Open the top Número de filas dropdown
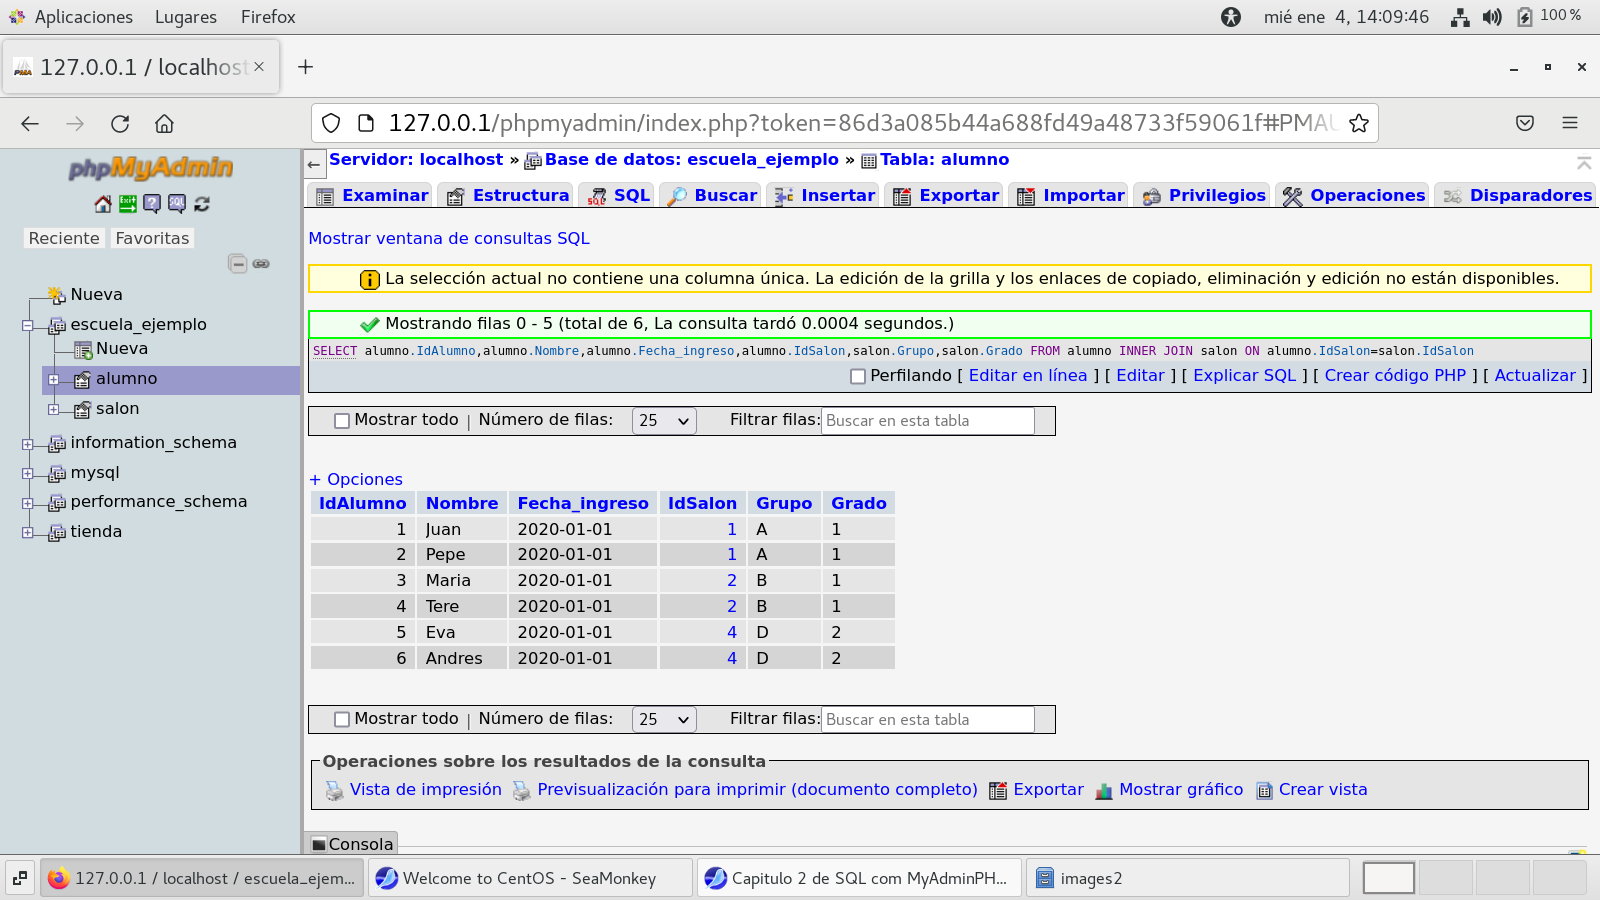This screenshot has height=900, width=1600. point(664,421)
